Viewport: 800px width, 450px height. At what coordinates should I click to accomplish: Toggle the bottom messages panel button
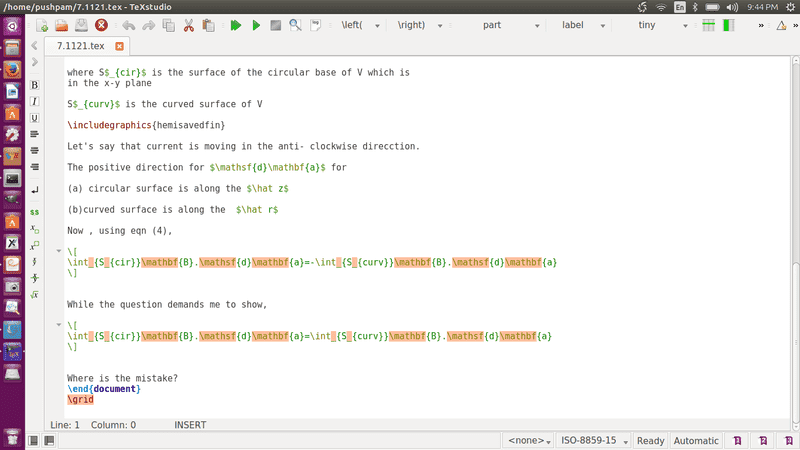tap(50, 440)
